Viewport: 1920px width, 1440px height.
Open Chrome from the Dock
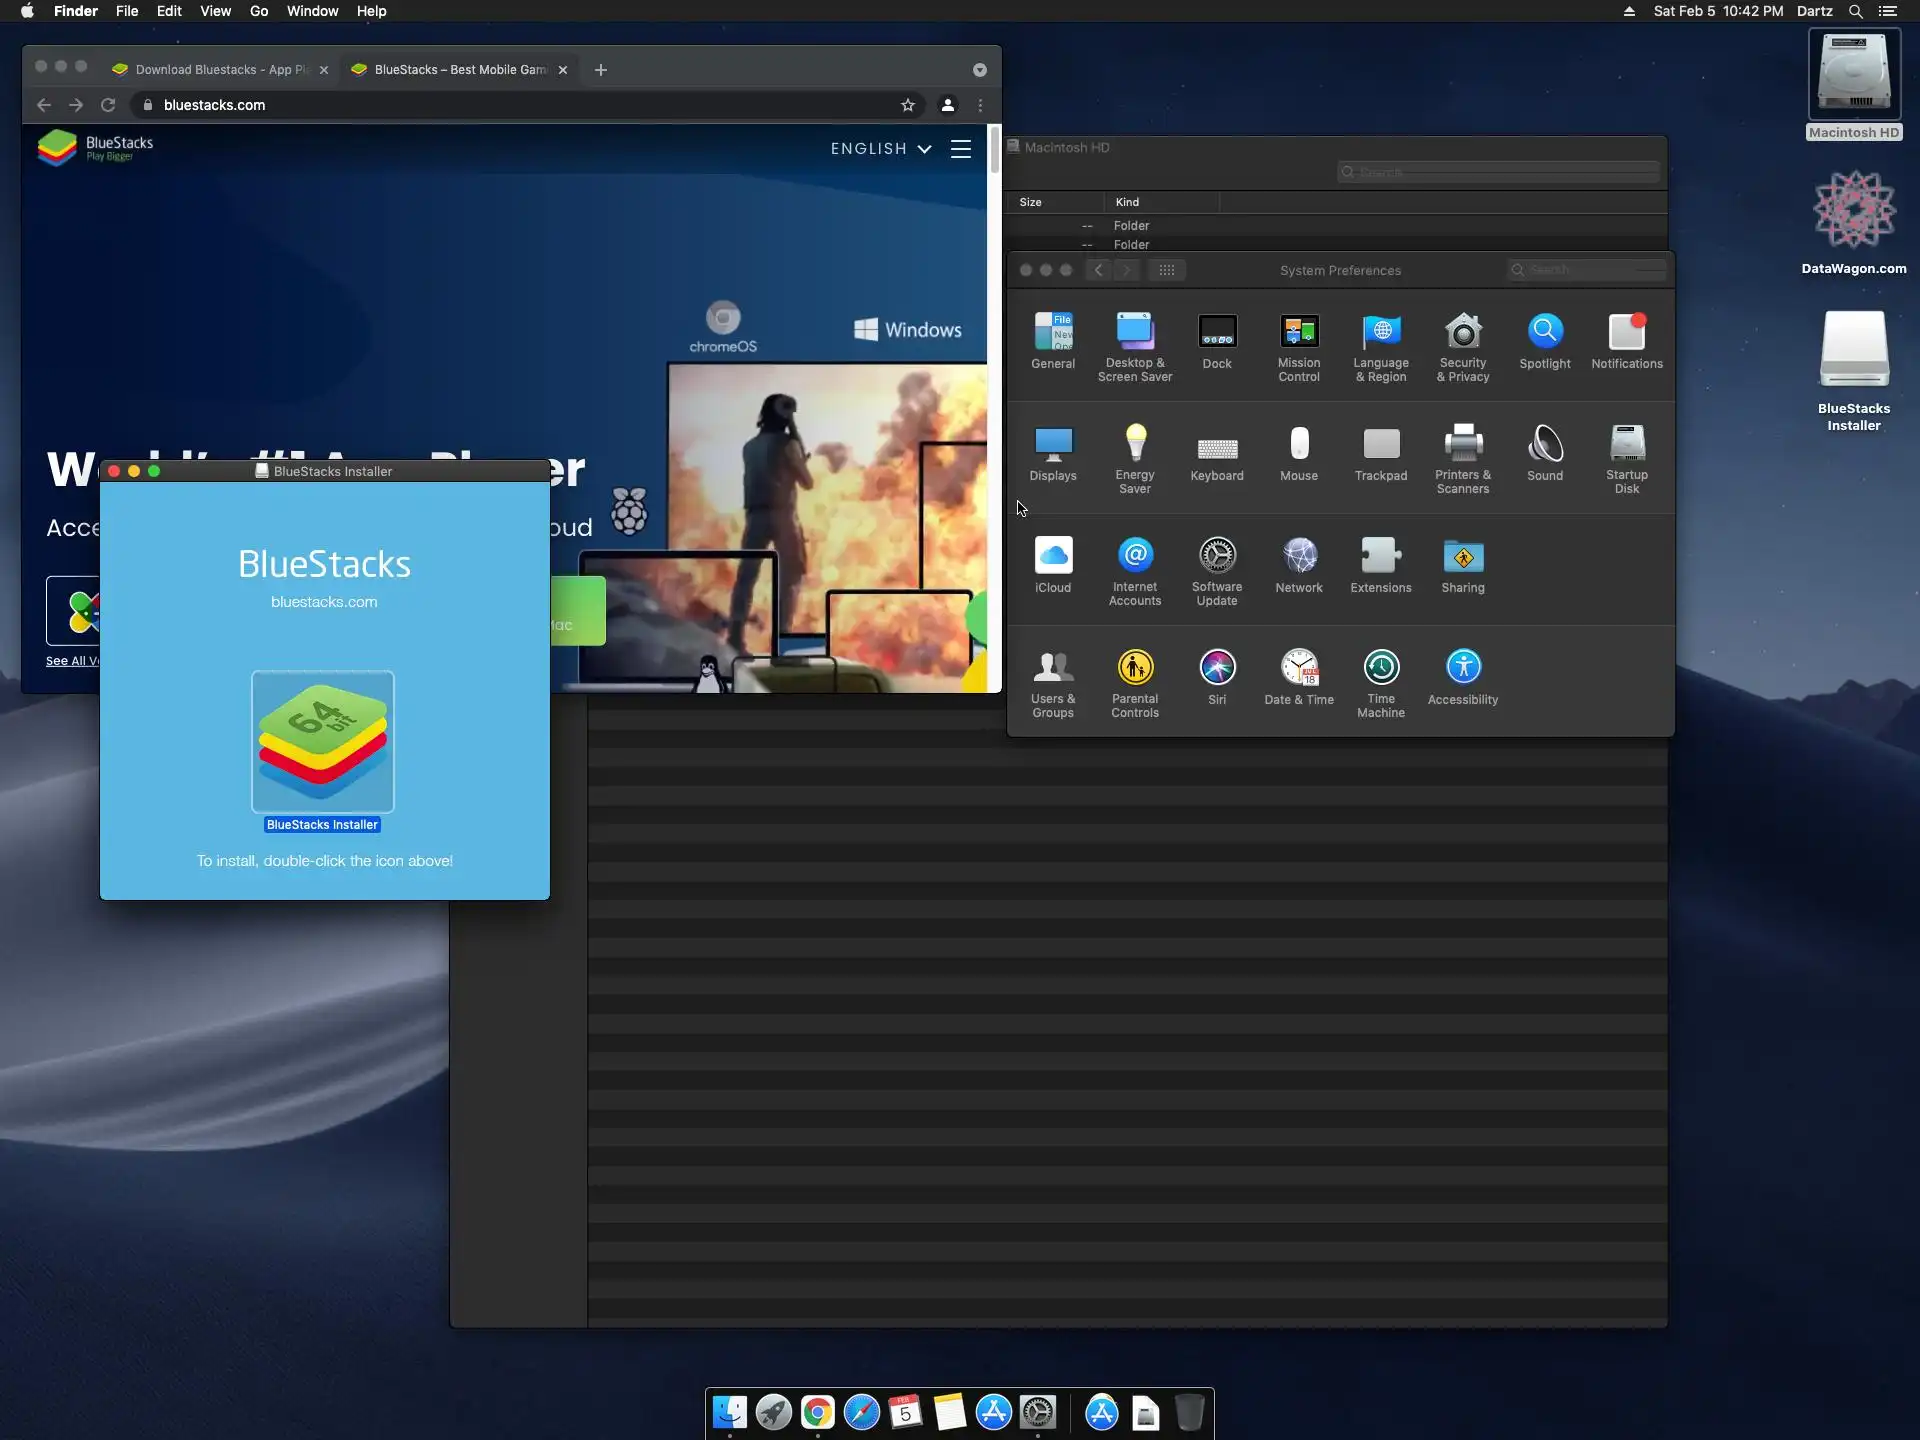pyautogui.click(x=817, y=1412)
